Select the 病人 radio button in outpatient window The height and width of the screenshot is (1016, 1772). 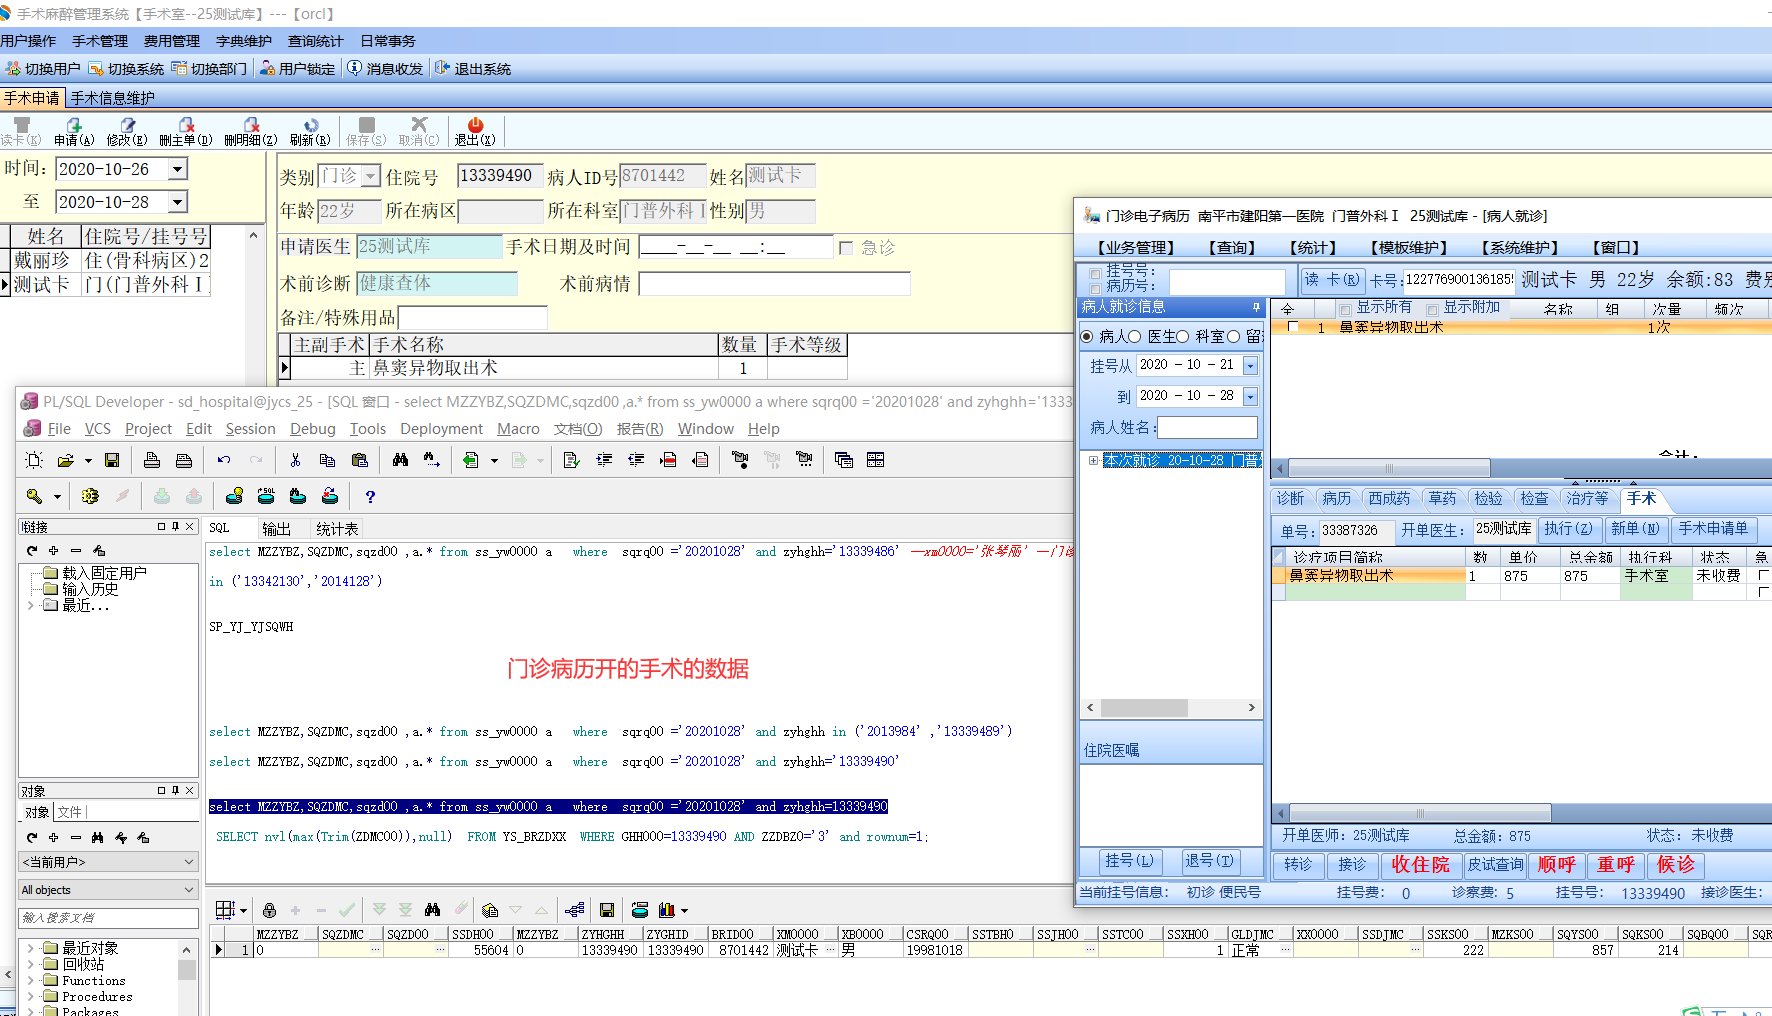1087,337
